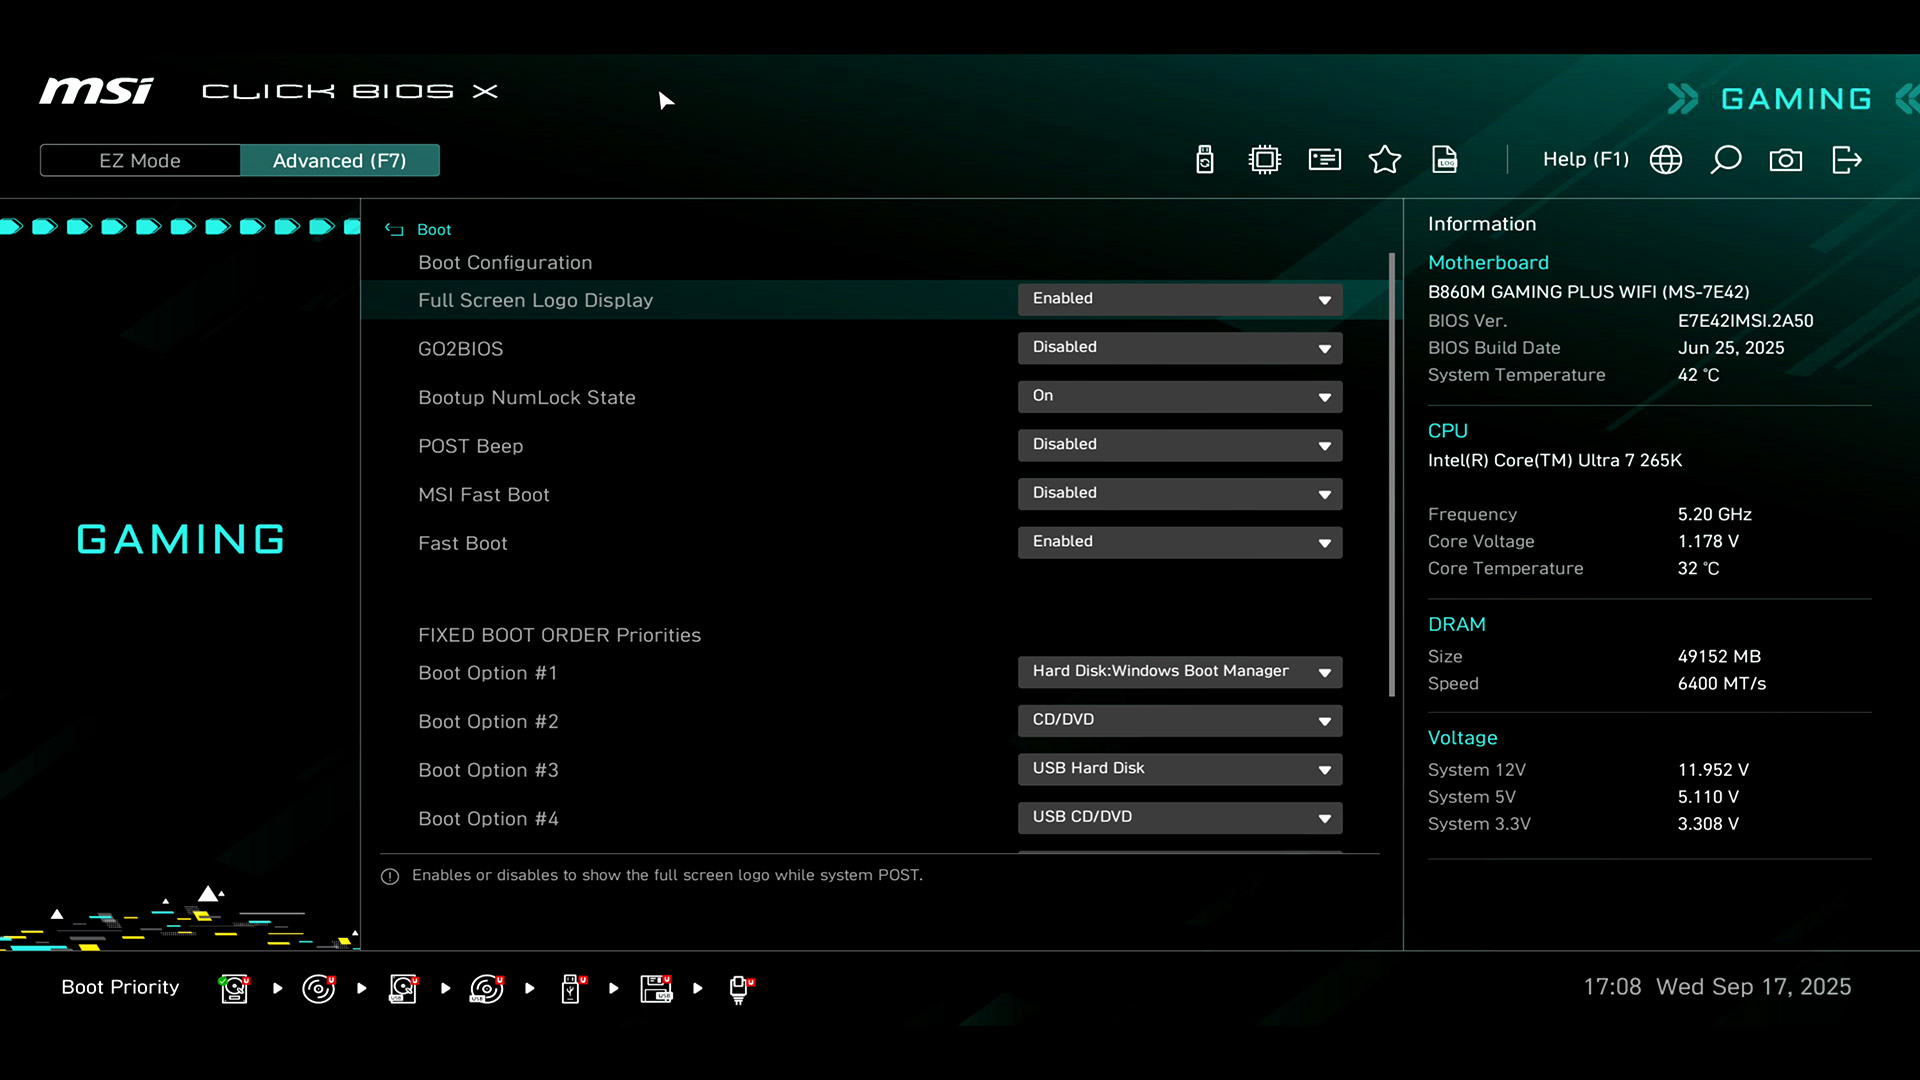Open the LOG file icon
The width and height of the screenshot is (1920, 1080).
click(1445, 160)
